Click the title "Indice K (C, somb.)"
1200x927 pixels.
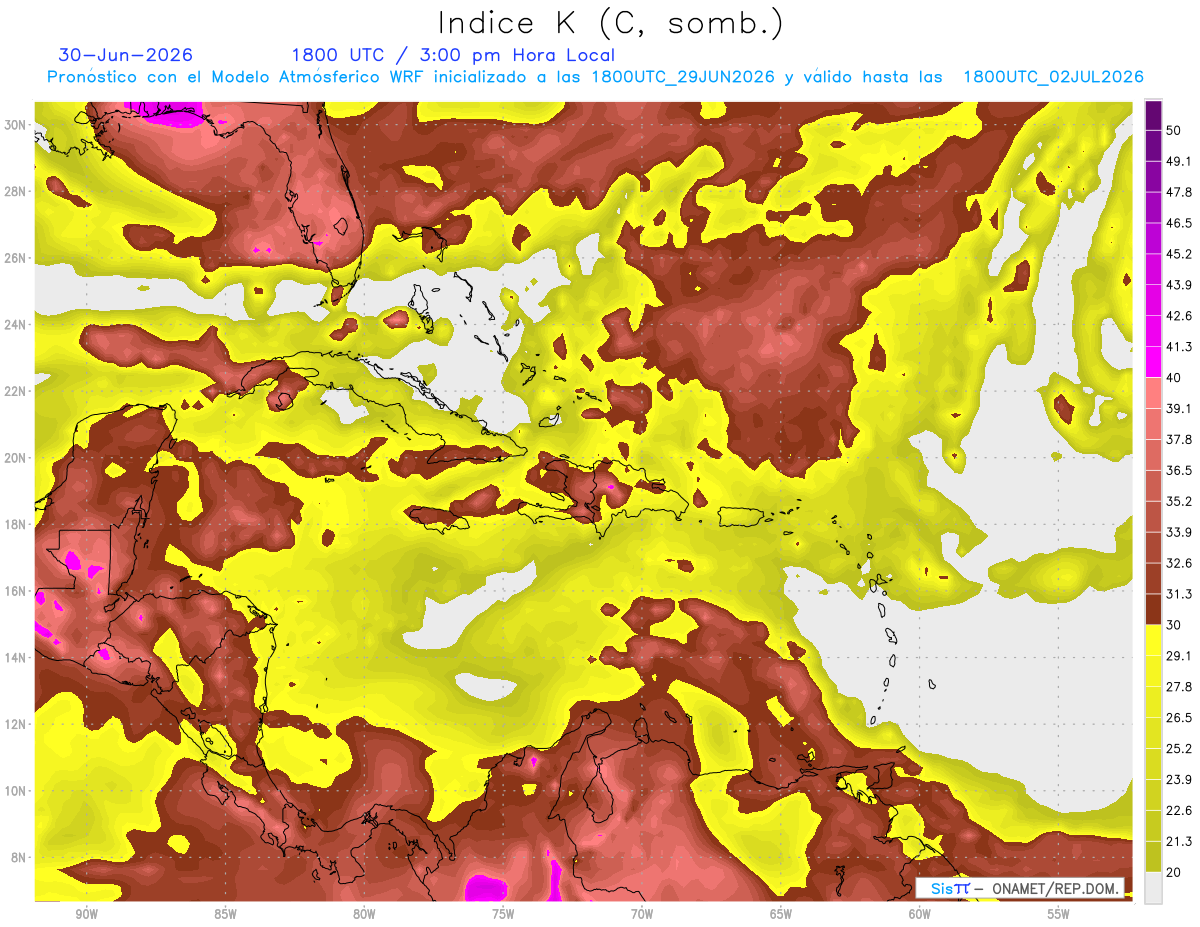[x=611, y=24]
